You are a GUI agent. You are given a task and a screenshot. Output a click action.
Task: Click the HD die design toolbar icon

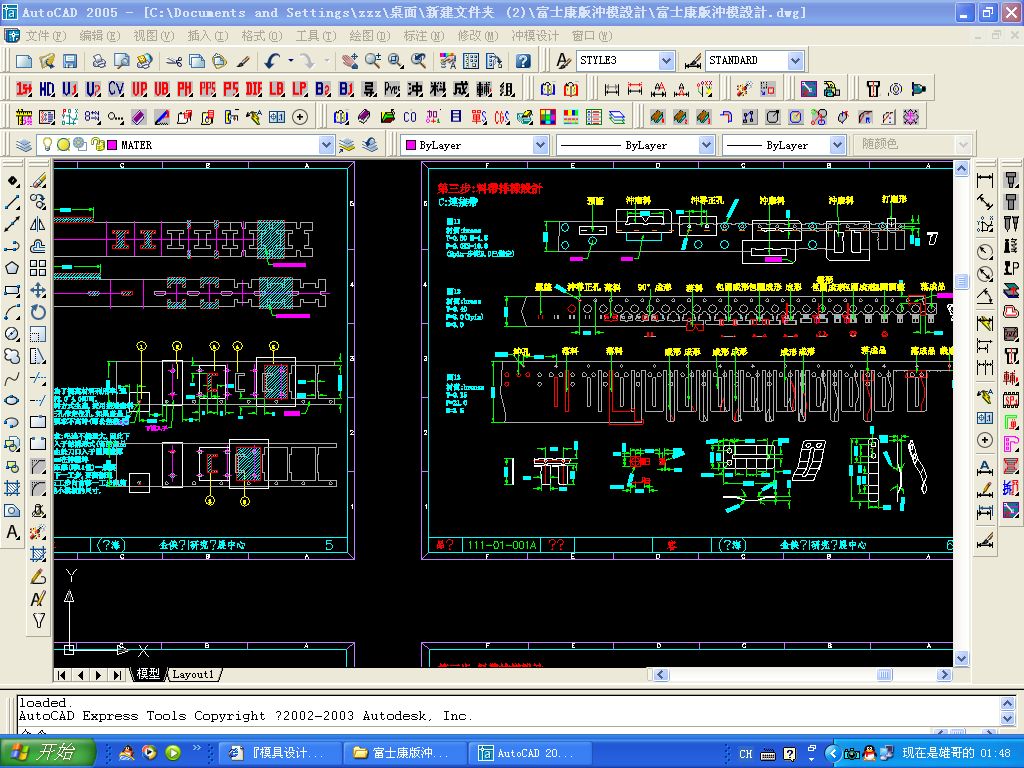pyautogui.click(x=47, y=89)
